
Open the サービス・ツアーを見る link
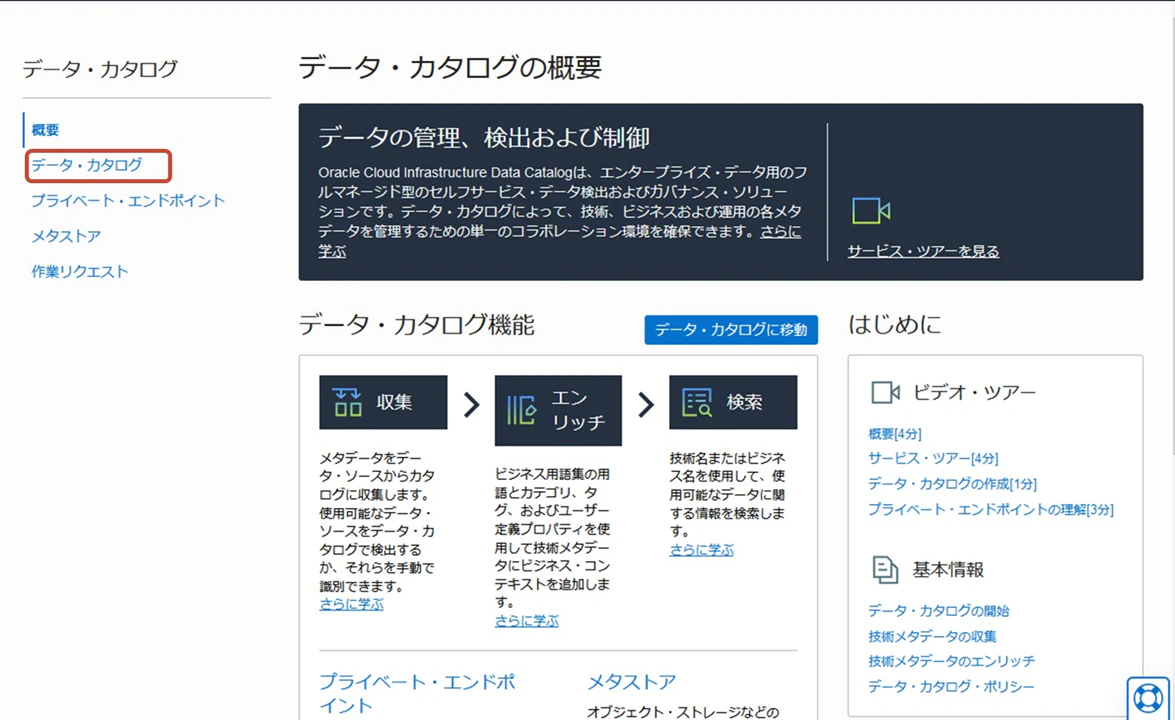923,251
